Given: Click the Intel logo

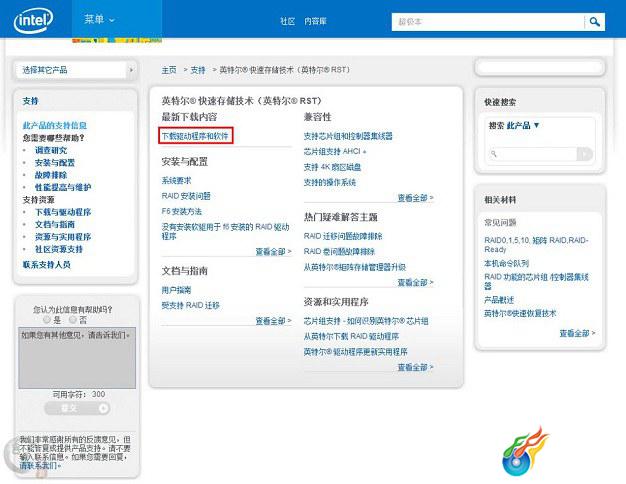Looking at the screenshot, I should coord(34,20).
